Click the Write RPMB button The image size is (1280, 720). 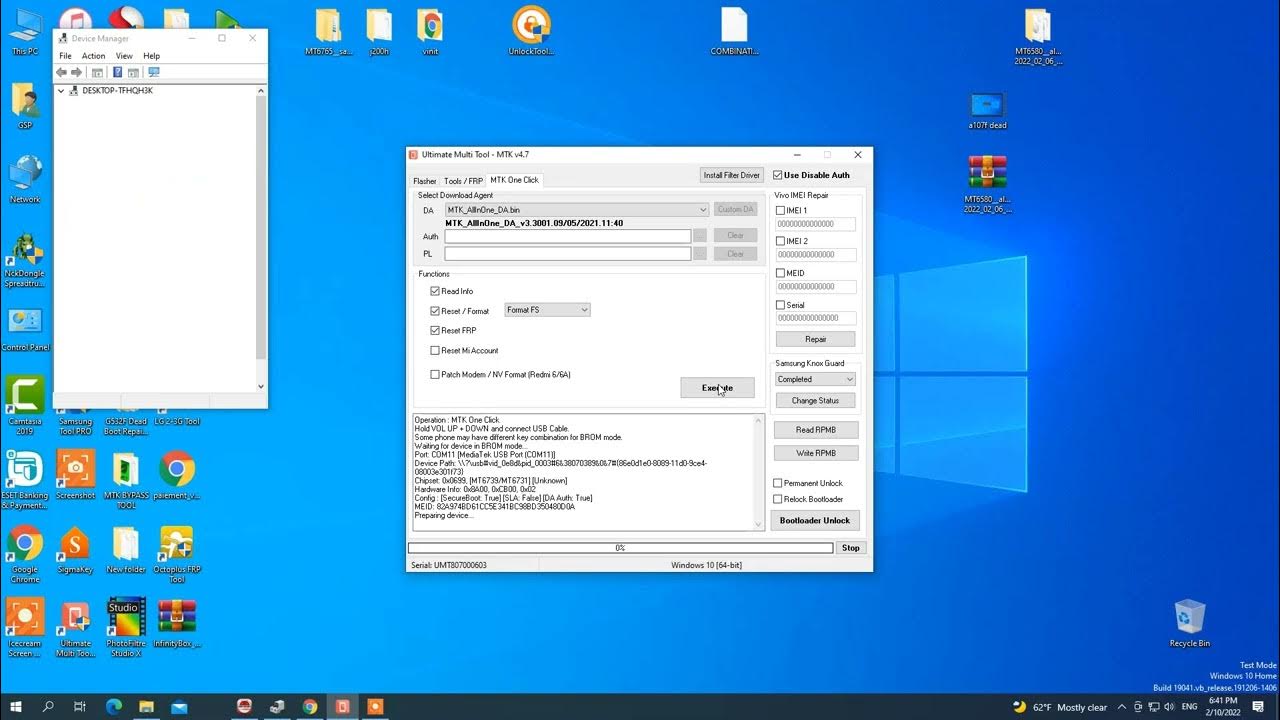point(816,453)
